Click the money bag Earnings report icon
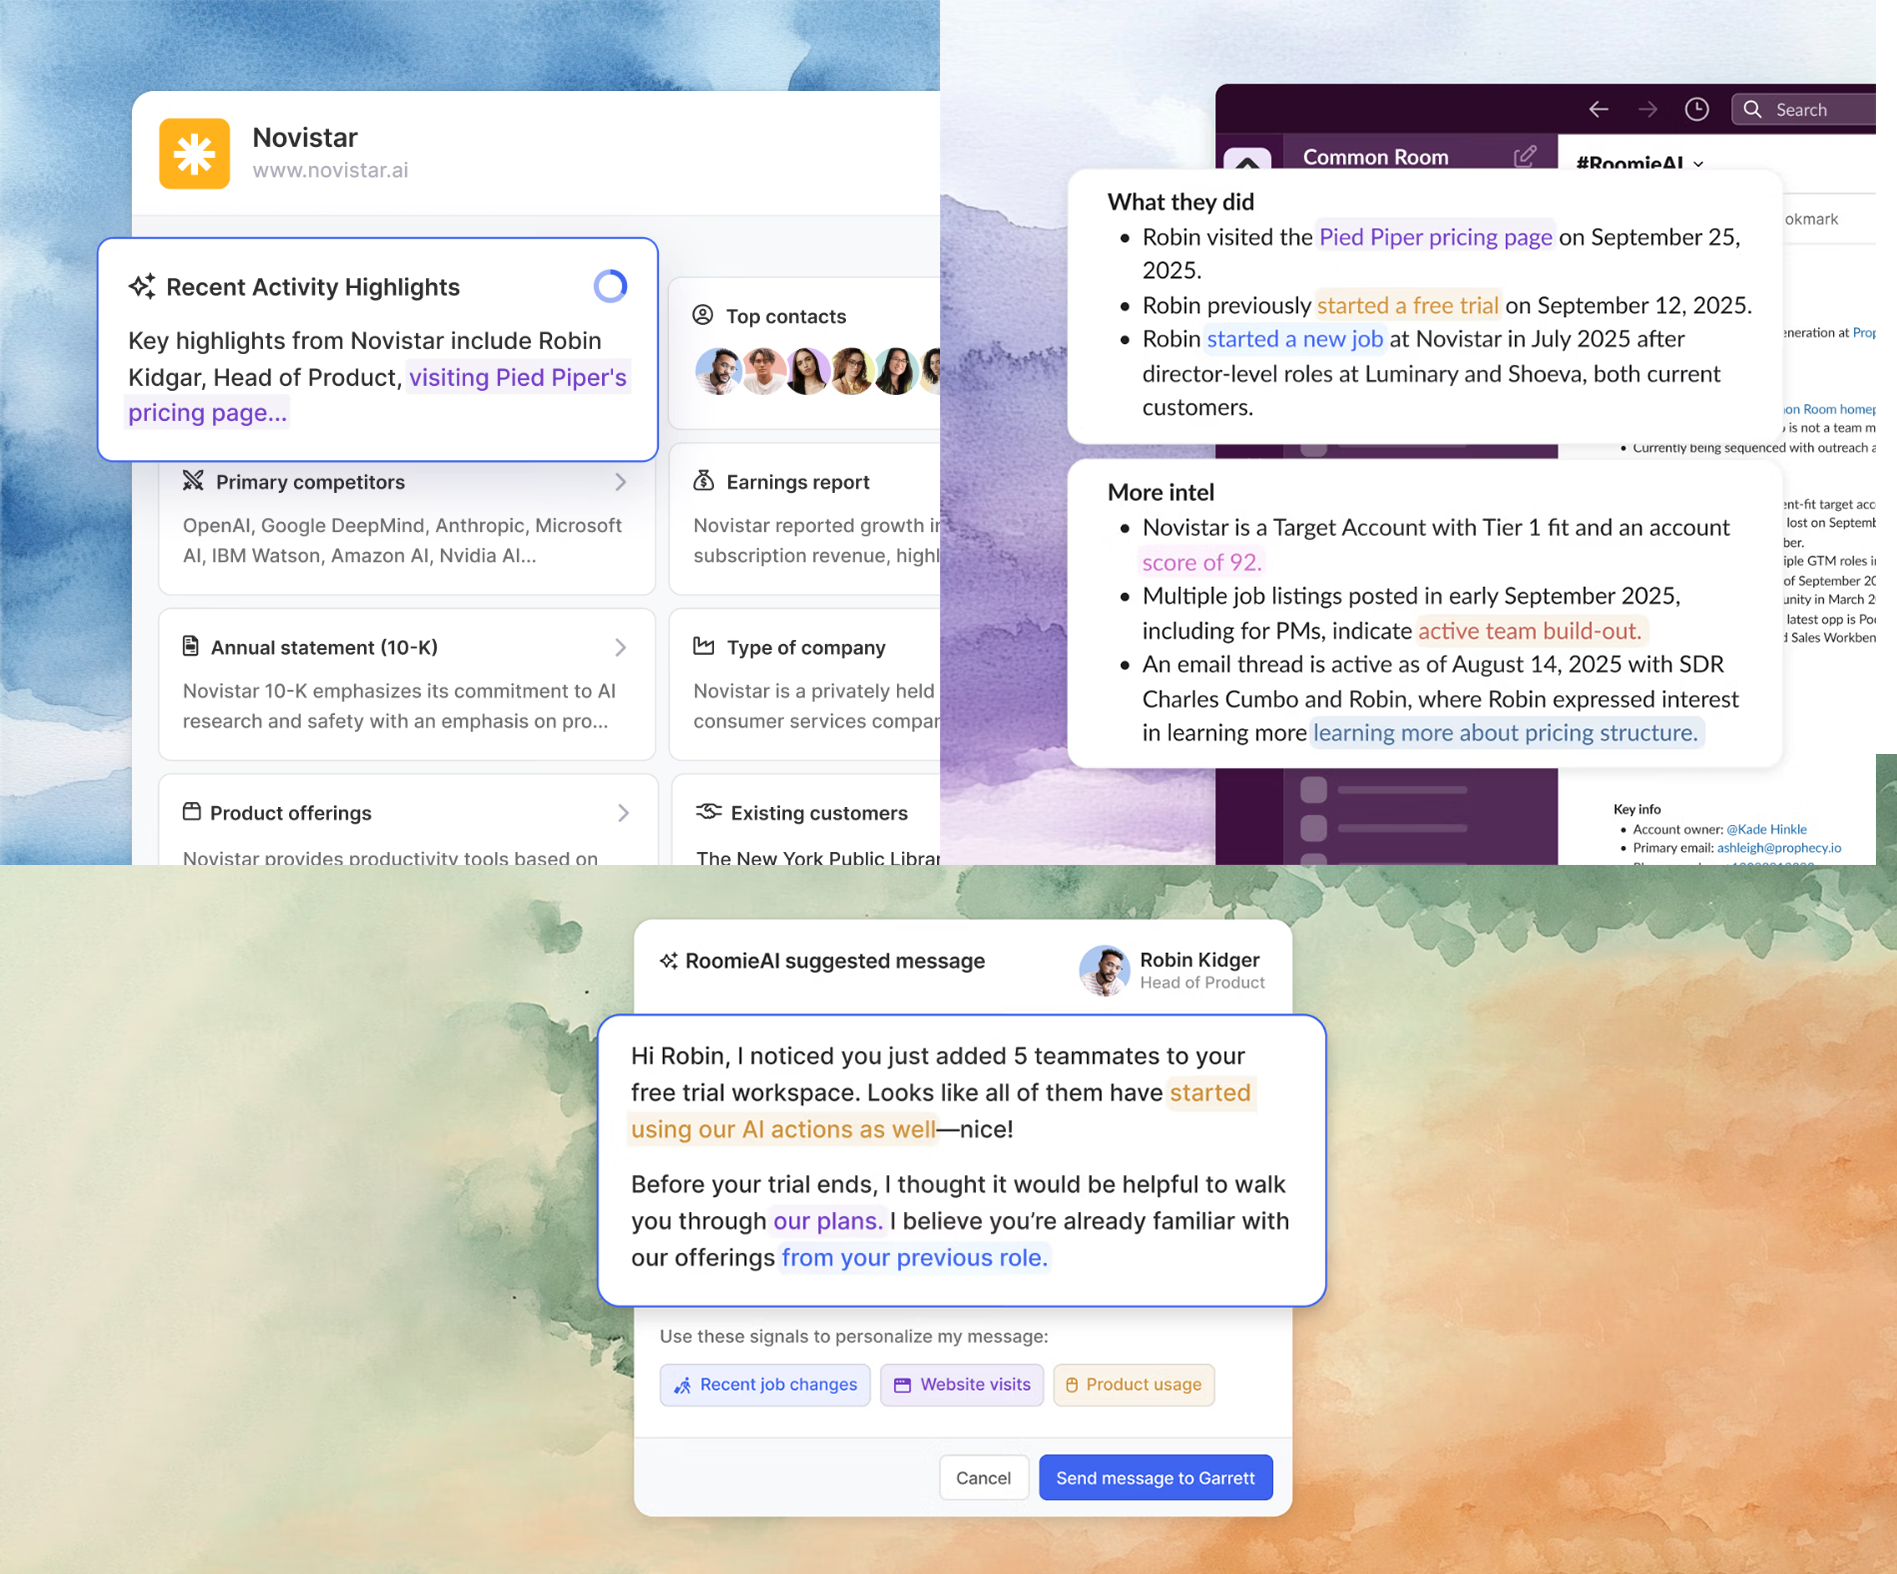This screenshot has width=1897, height=1574. pos(704,481)
